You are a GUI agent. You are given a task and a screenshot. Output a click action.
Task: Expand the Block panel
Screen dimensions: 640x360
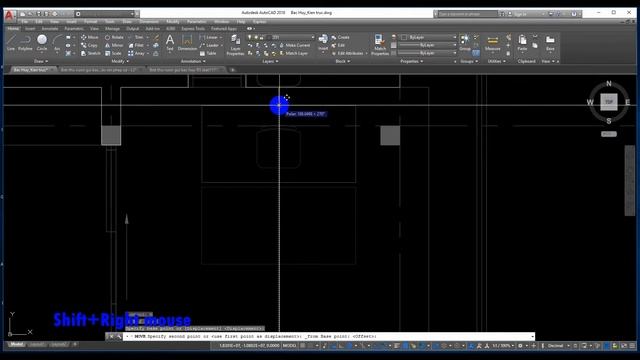[342, 61]
